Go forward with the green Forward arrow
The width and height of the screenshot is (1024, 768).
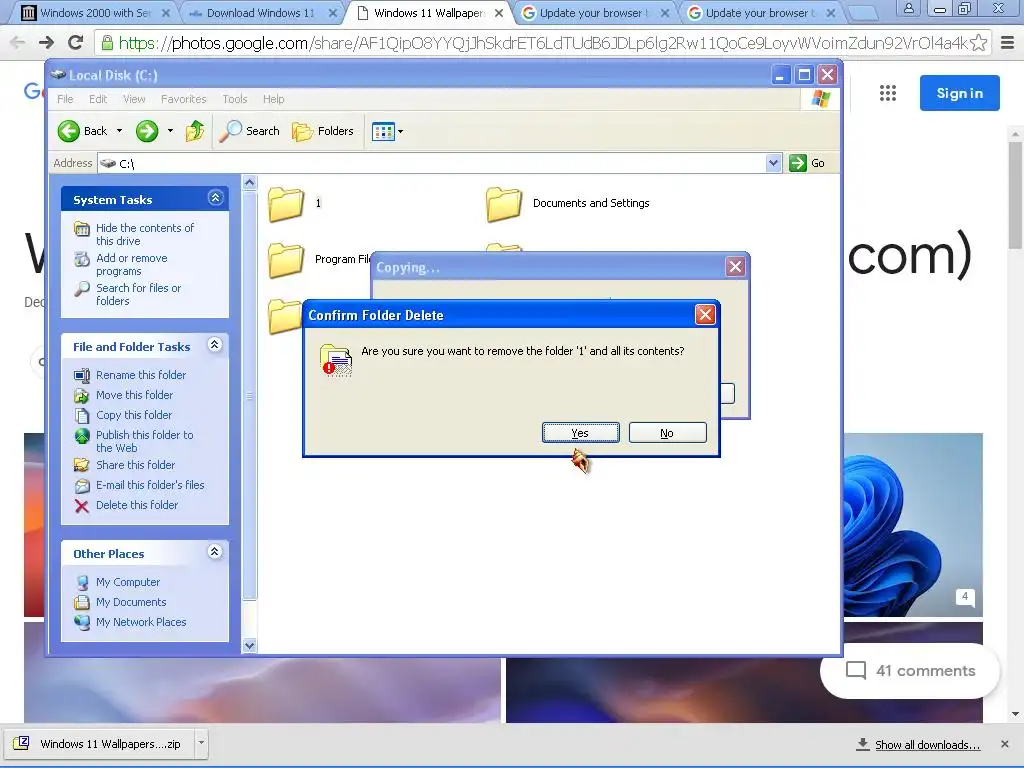click(147, 131)
